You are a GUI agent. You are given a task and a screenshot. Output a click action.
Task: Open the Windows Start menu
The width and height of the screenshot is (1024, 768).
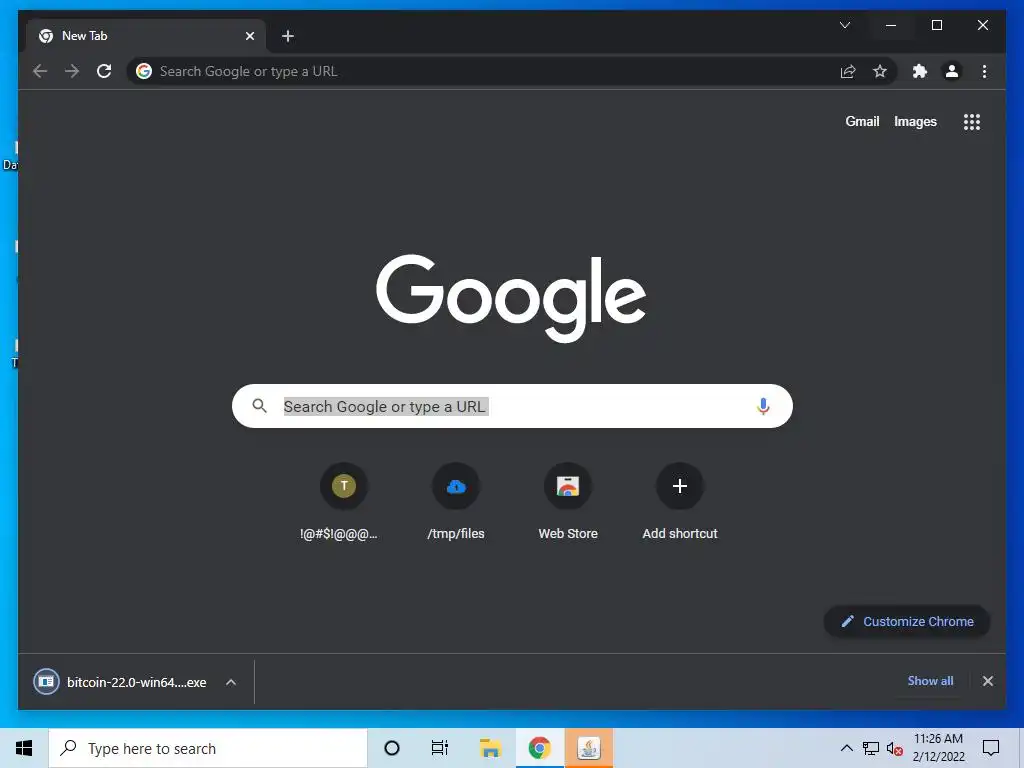[24, 748]
